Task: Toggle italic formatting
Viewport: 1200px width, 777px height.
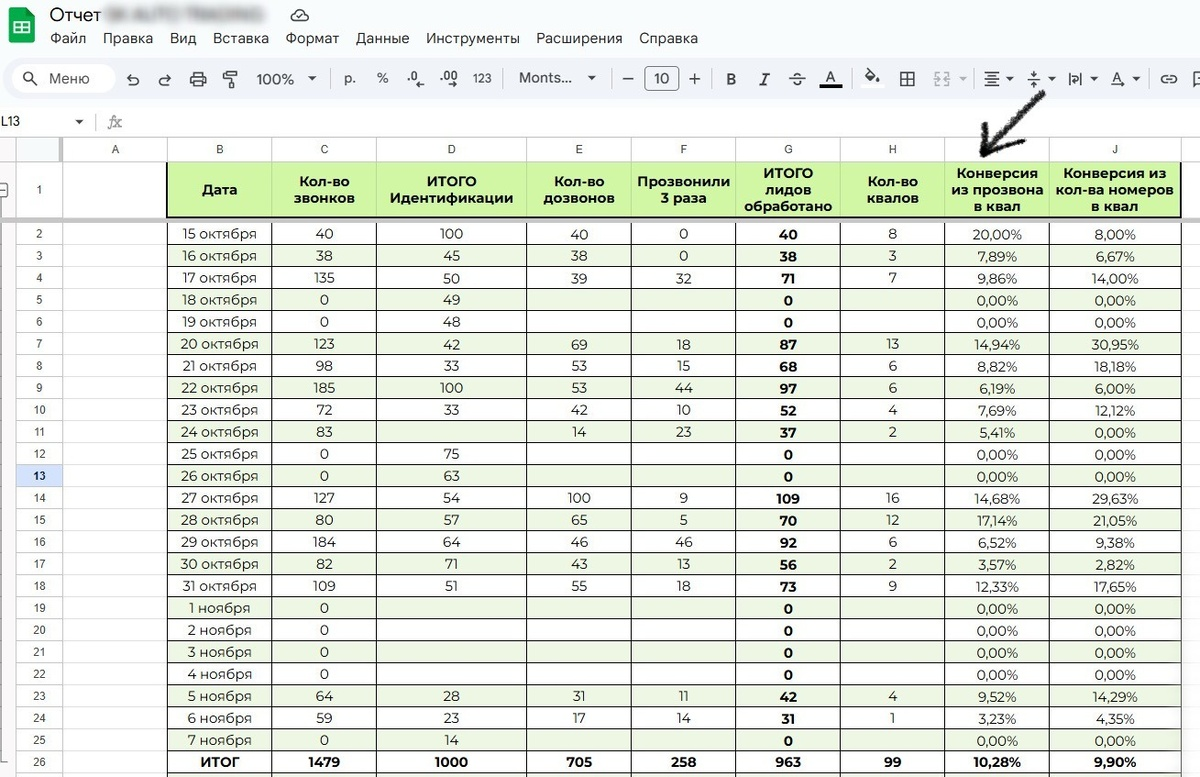Action: click(x=764, y=79)
